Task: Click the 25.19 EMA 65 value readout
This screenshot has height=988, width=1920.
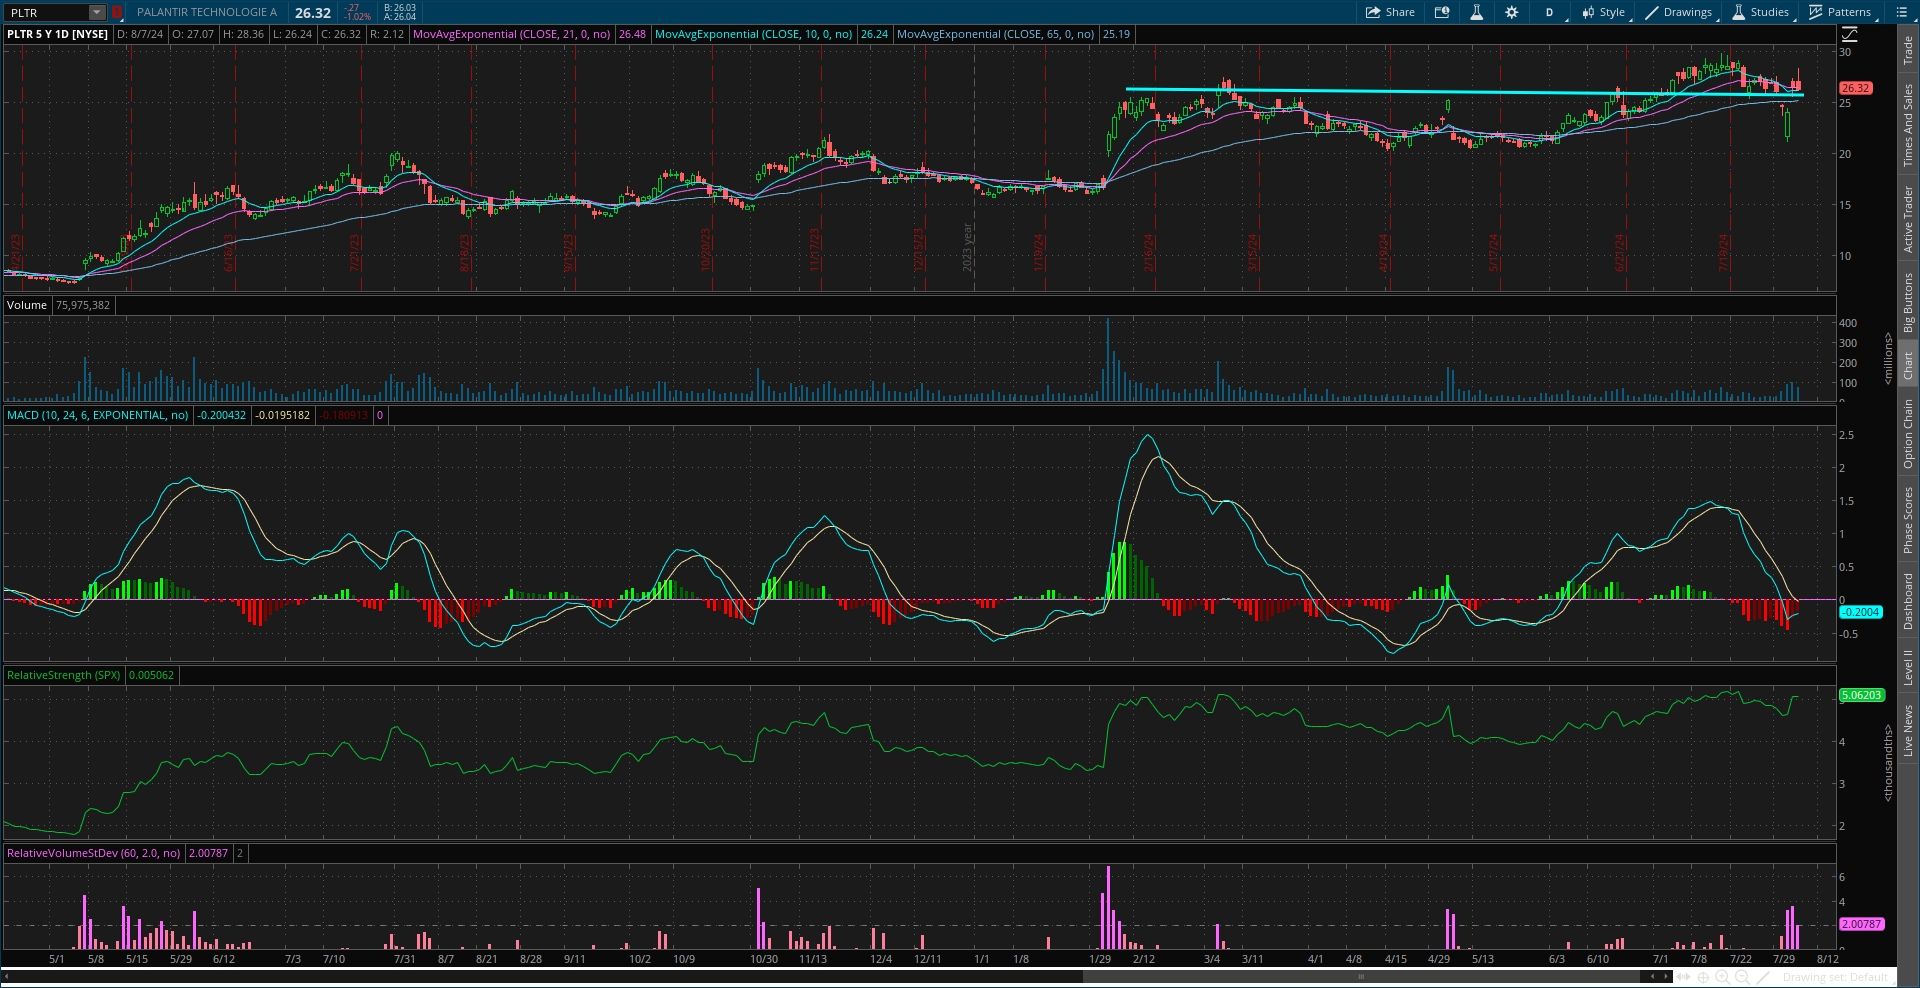Action: [1116, 34]
